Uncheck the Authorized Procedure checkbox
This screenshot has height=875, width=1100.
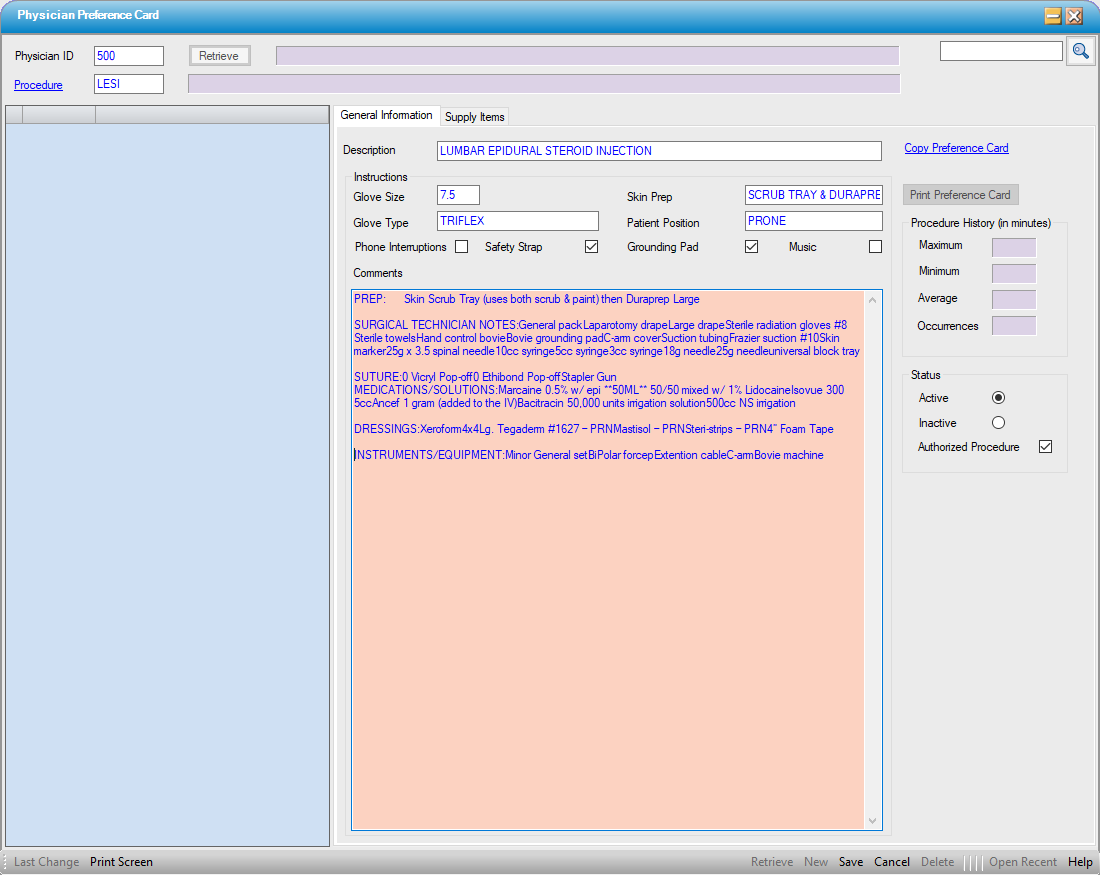coord(1045,447)
